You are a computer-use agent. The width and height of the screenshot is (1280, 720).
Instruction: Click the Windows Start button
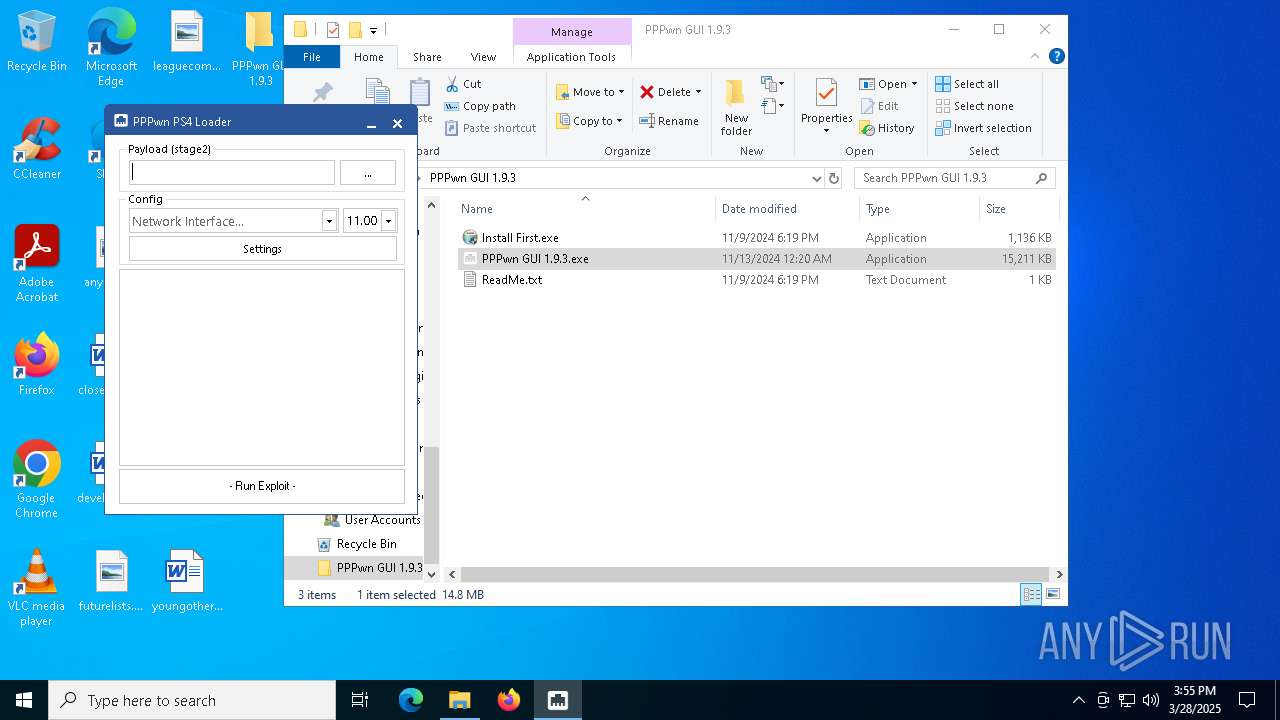click(24, 700)
